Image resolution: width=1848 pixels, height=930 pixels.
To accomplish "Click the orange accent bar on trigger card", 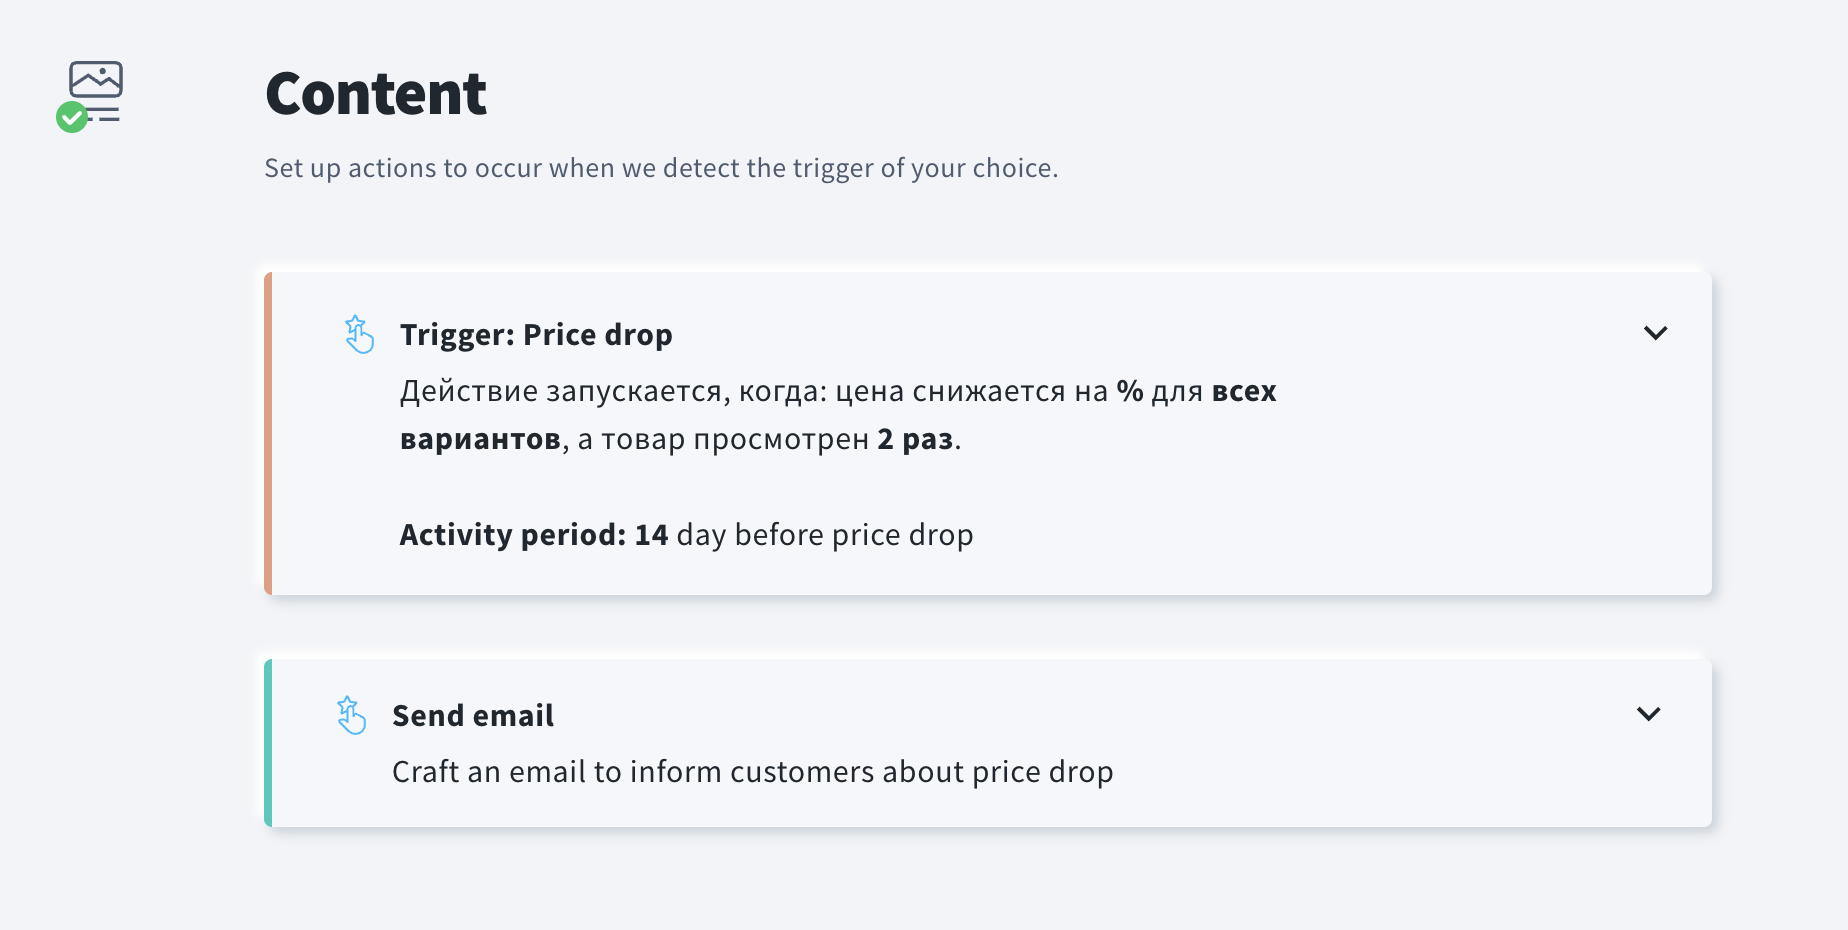I will (268, 433).
